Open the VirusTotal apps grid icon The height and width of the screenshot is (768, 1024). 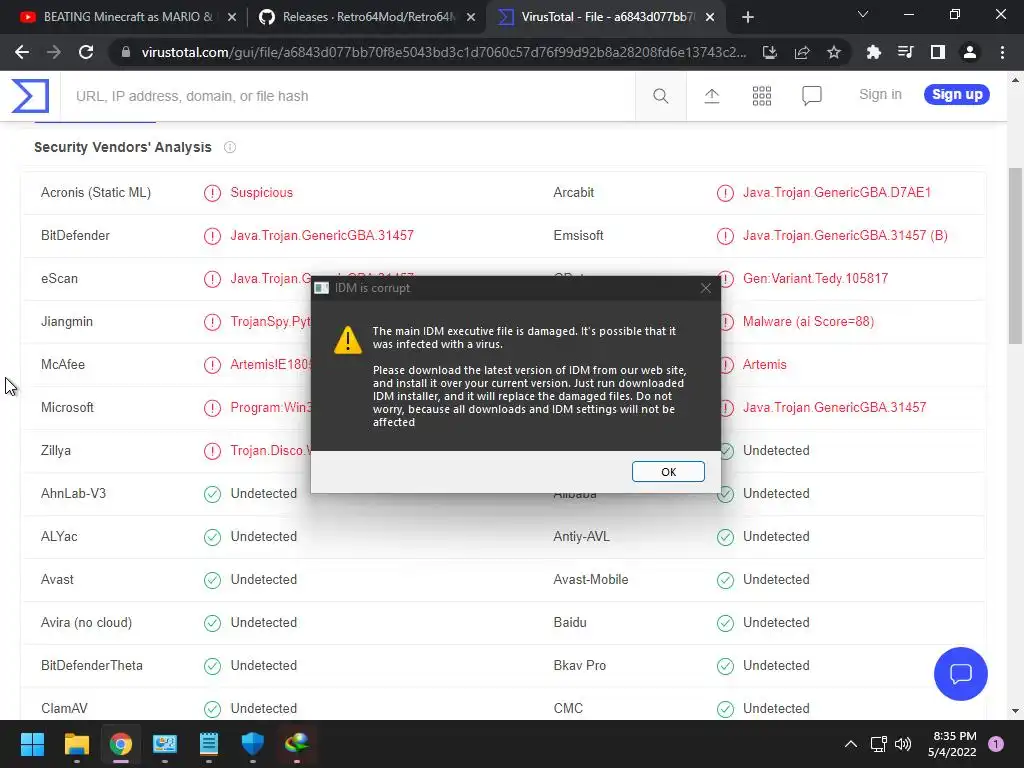point(761,96)
